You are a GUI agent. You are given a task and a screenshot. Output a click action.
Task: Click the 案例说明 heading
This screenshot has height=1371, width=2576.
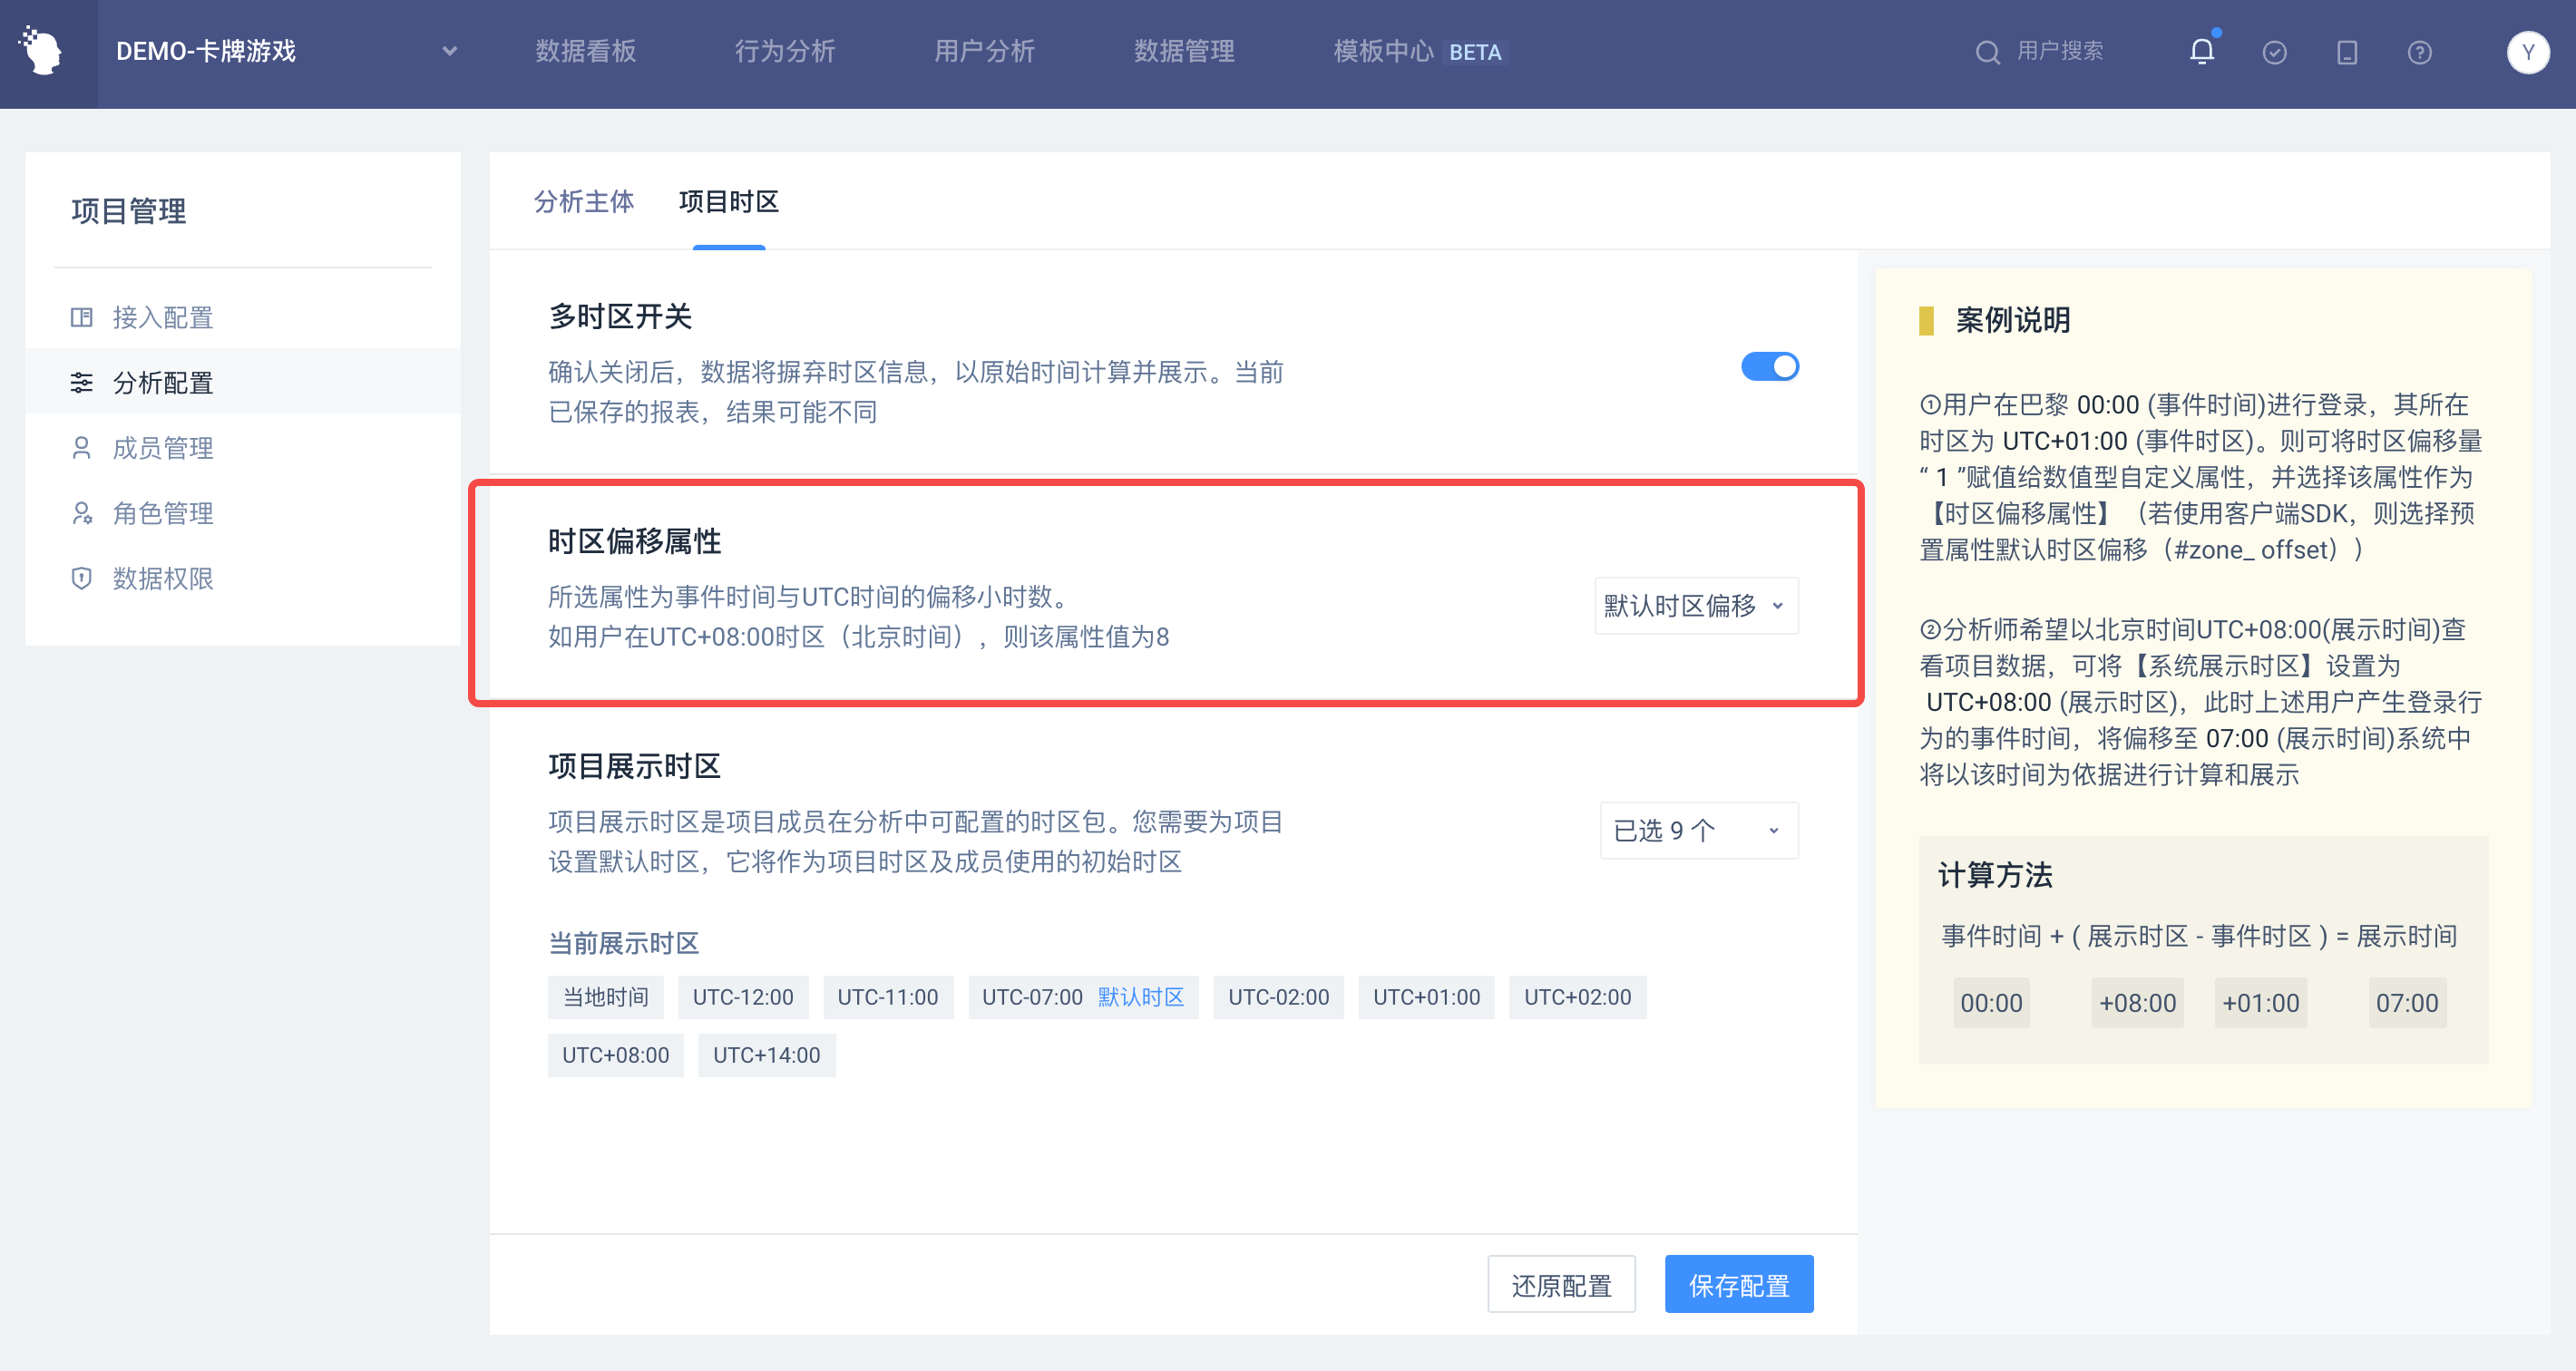coord(2012,320)
